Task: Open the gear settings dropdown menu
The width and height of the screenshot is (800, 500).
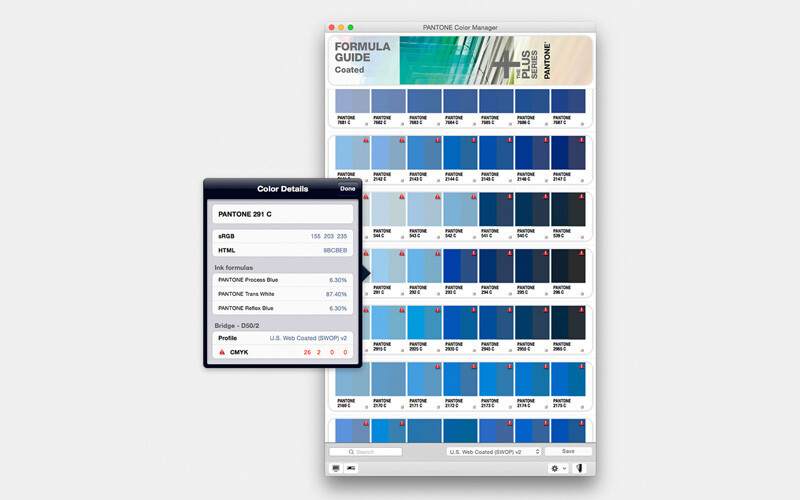Action: (x=558, y=468)
